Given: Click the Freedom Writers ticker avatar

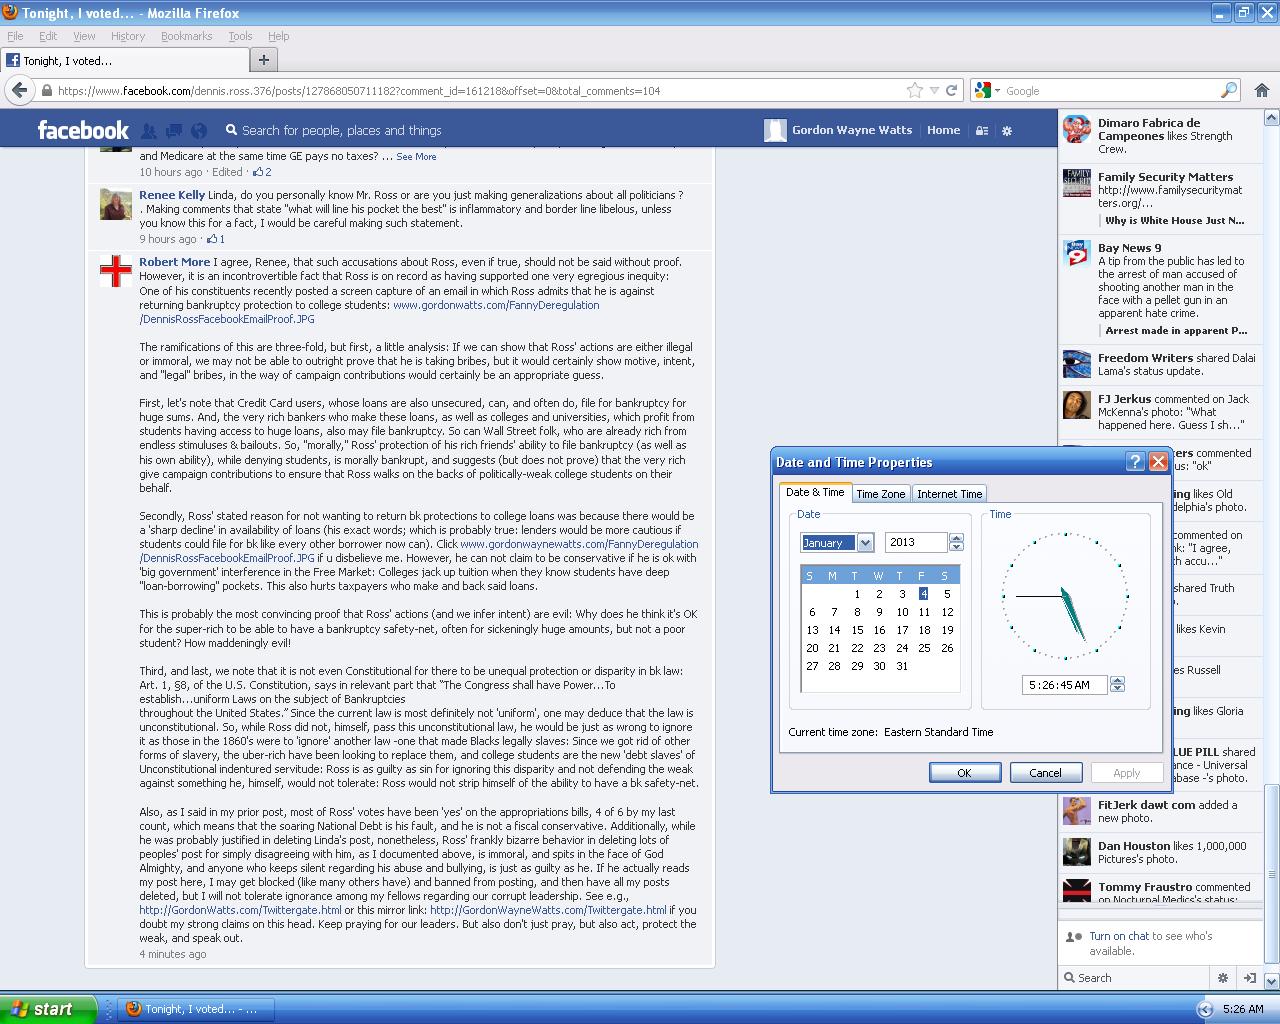Looking at the screenshot, I should tap(1077, 364).
